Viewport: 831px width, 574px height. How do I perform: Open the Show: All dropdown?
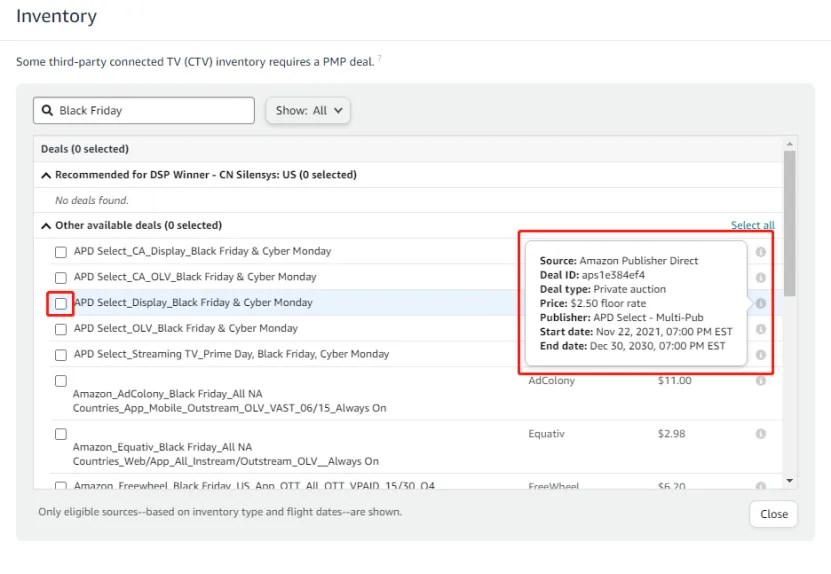pyautogui.click(x=308, y=110)
